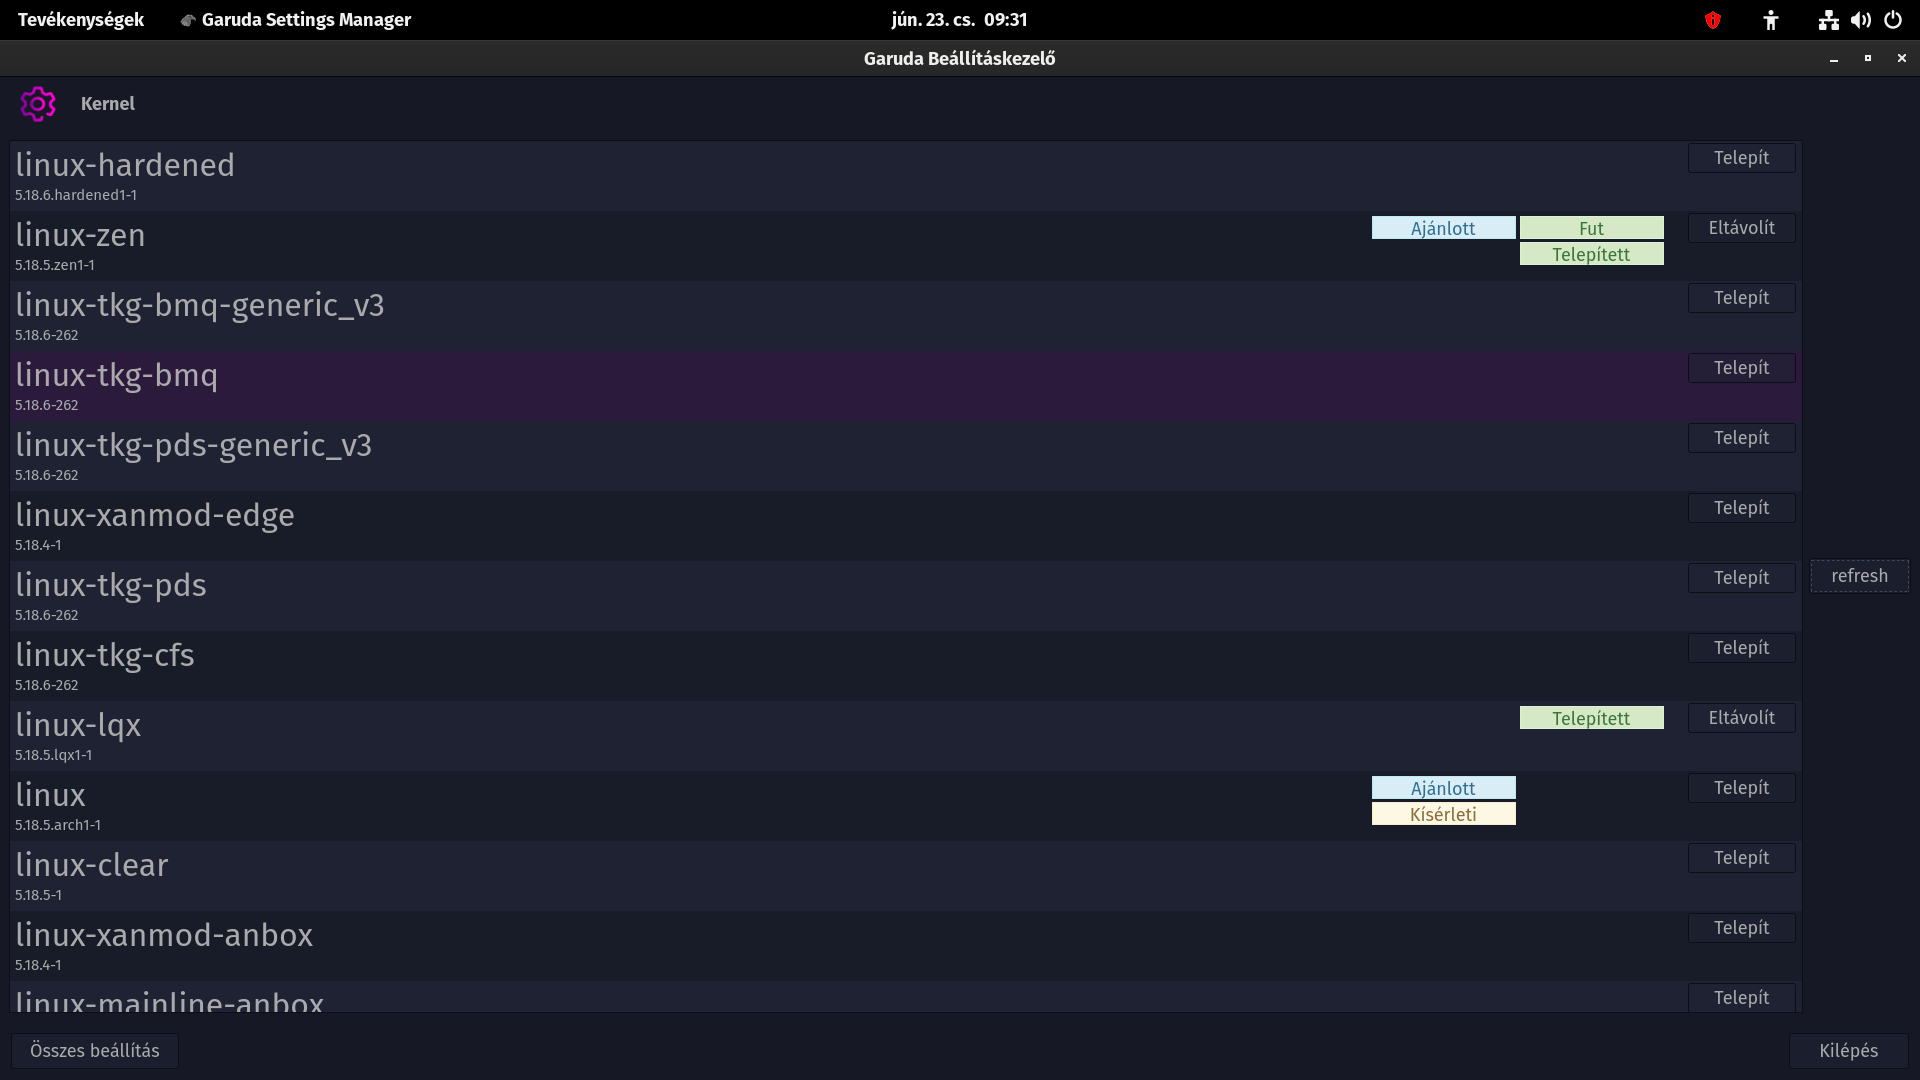Click the magenta Kernel gear icon
This screenshot has width=1920, height=1080.
pos(38,104)
